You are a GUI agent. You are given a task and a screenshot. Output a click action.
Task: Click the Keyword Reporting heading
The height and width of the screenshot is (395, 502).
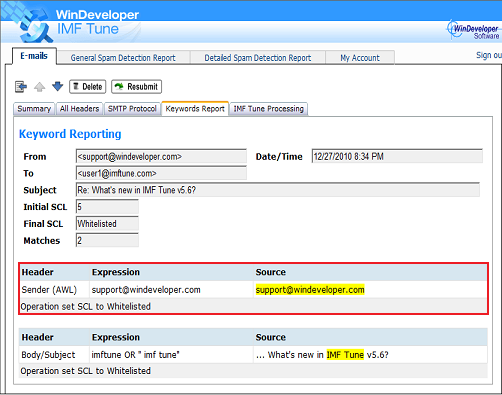(x=70, y=134)
